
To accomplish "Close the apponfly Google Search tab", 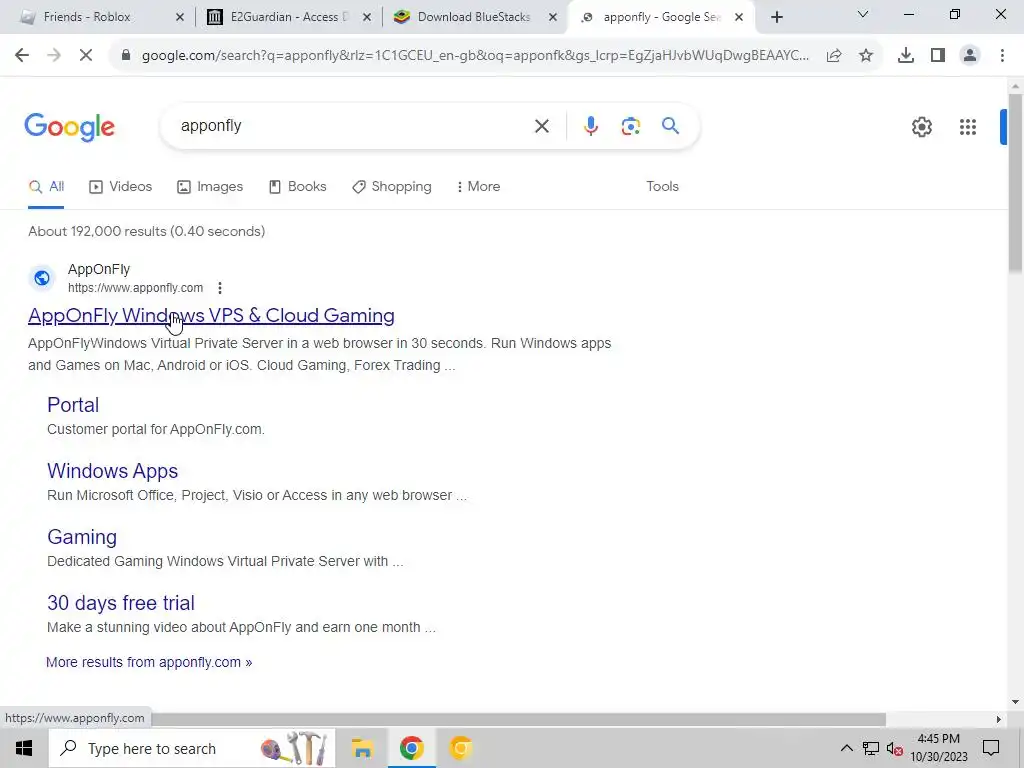I will [x=739, y=18].
